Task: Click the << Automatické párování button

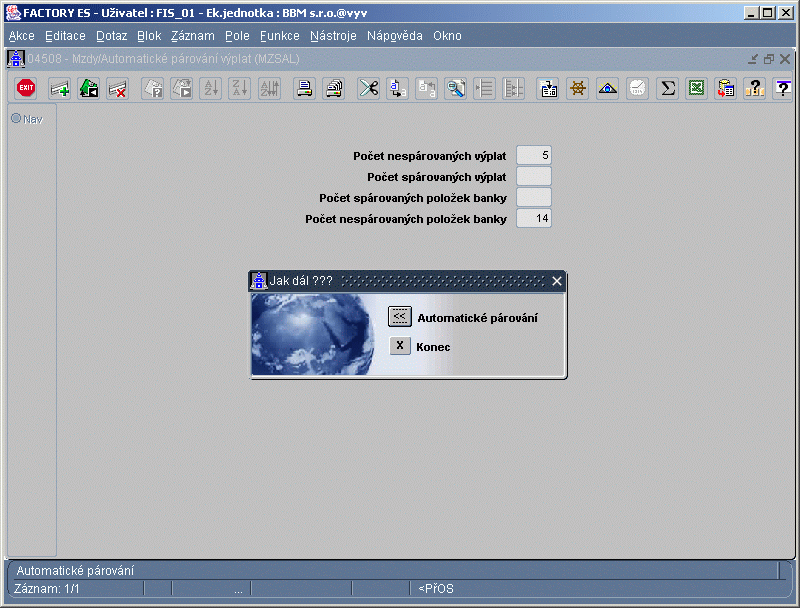Action: pos(399,317)
